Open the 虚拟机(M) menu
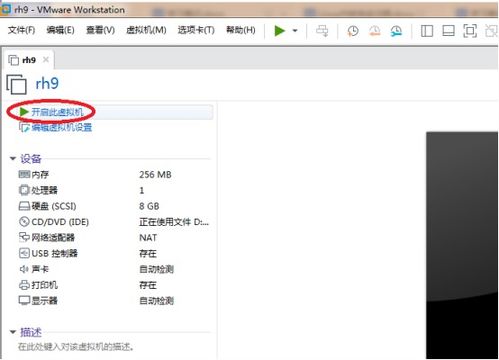The width and height of the screenshot is (499, 360). point(146,30)
